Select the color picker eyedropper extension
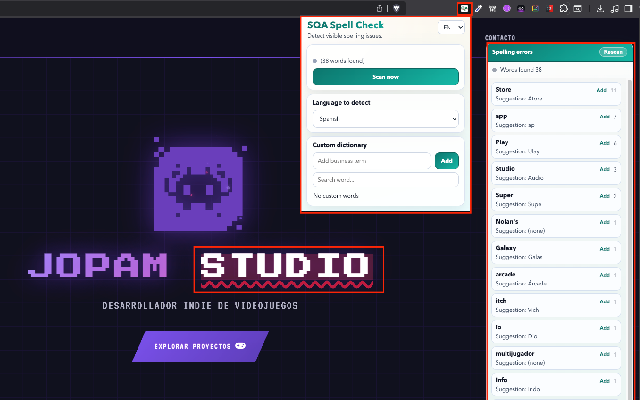 [478, 8]
